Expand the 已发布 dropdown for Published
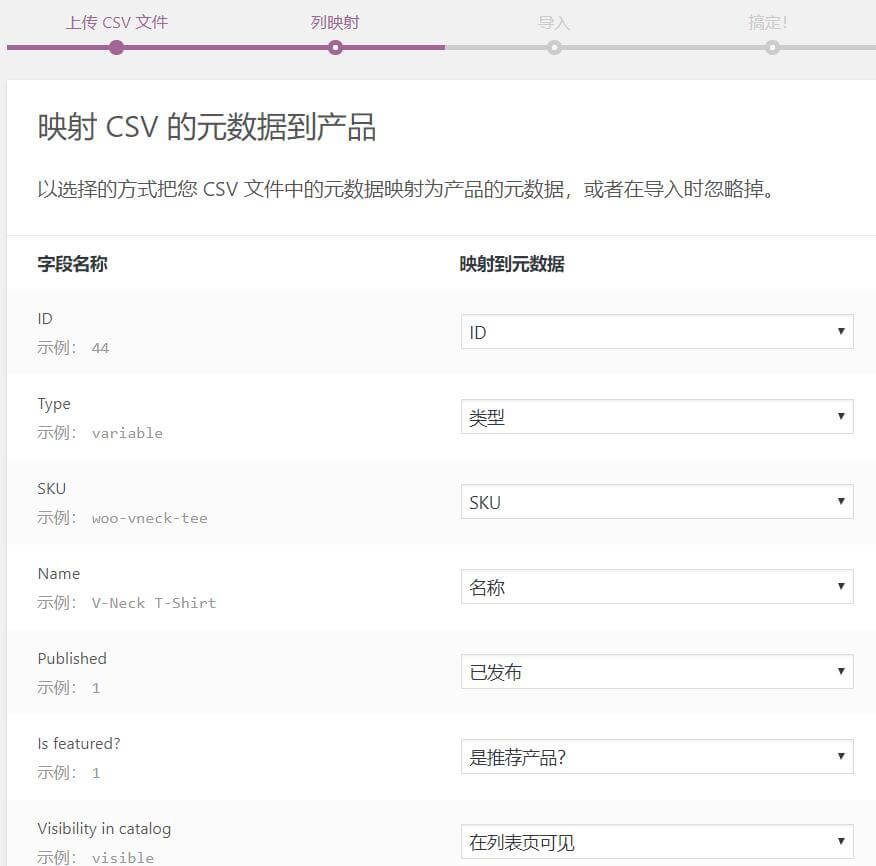 pyautogui.click(x=656, y=672)
